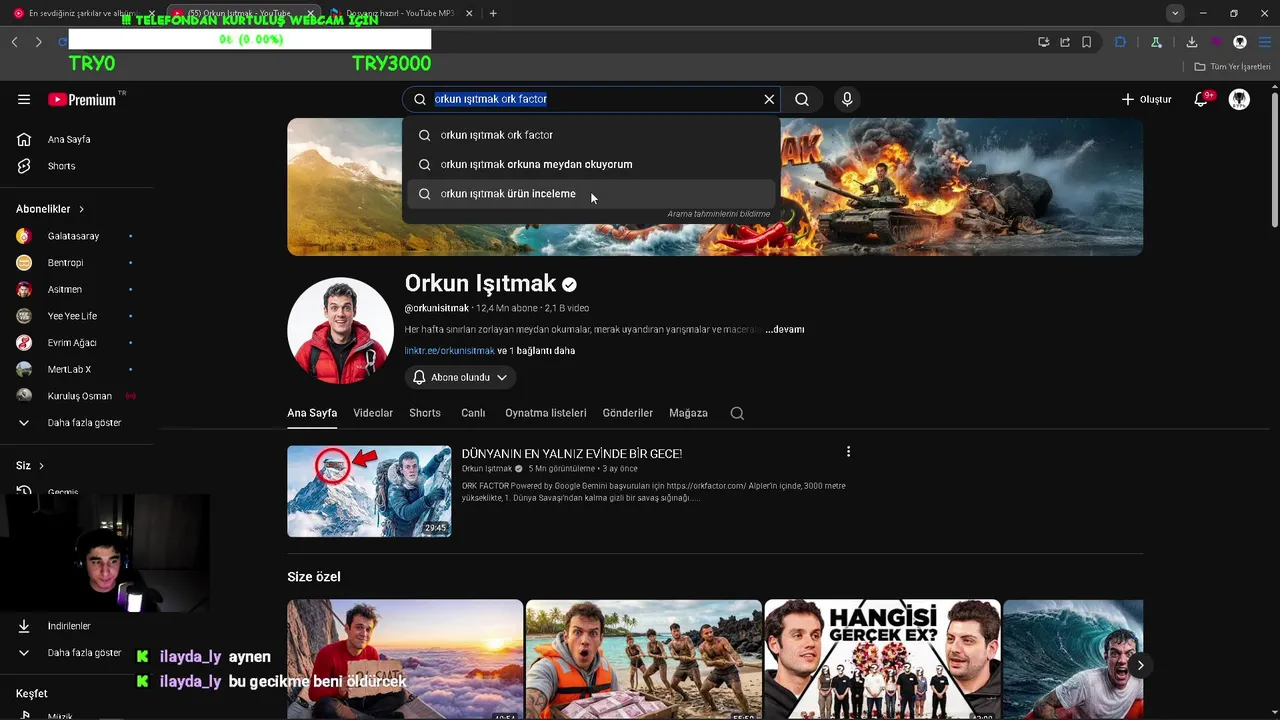Bookmark this page via the bookmark icon

(1087, 42)
